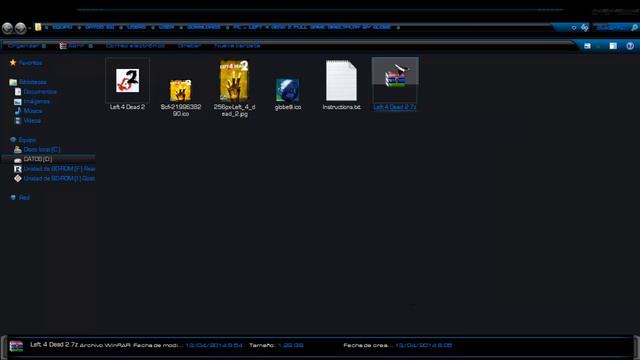Click the Imágenes icon in sidebar
The image size is (640, 360).
(18, 101)
